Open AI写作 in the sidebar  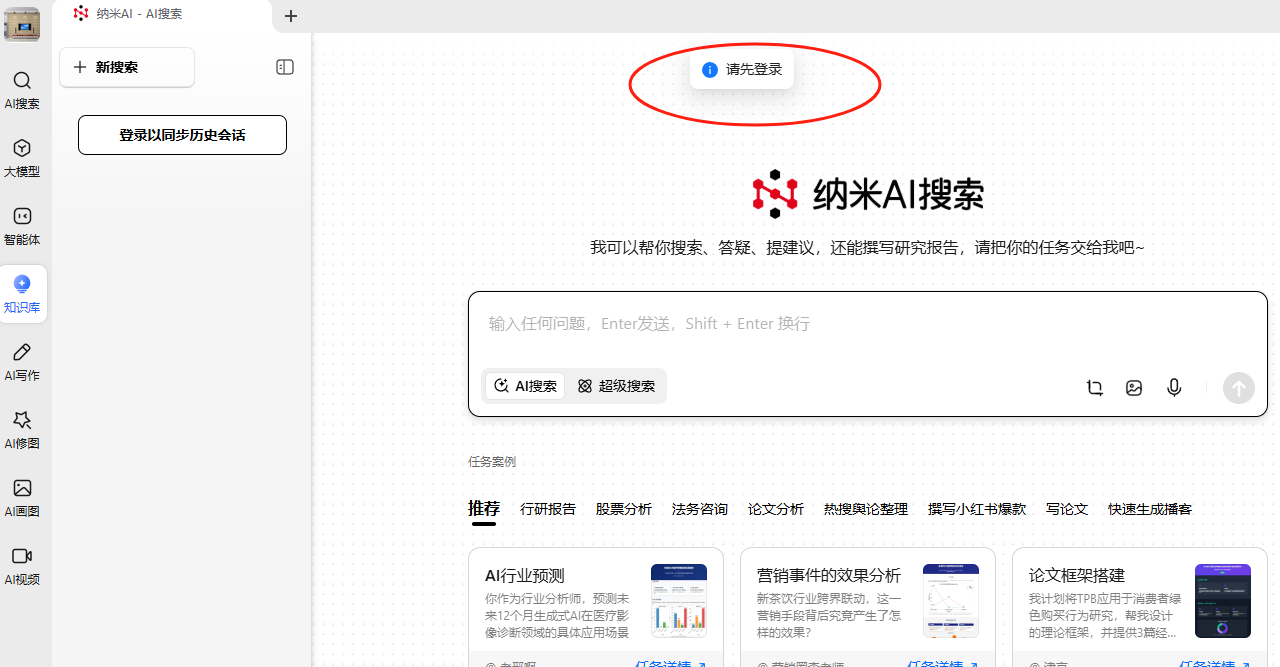point(22,362)
